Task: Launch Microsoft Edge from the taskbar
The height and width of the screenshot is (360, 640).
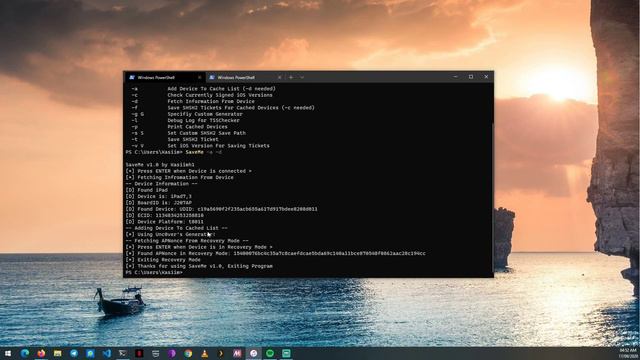Action: (x=25, y=353)
